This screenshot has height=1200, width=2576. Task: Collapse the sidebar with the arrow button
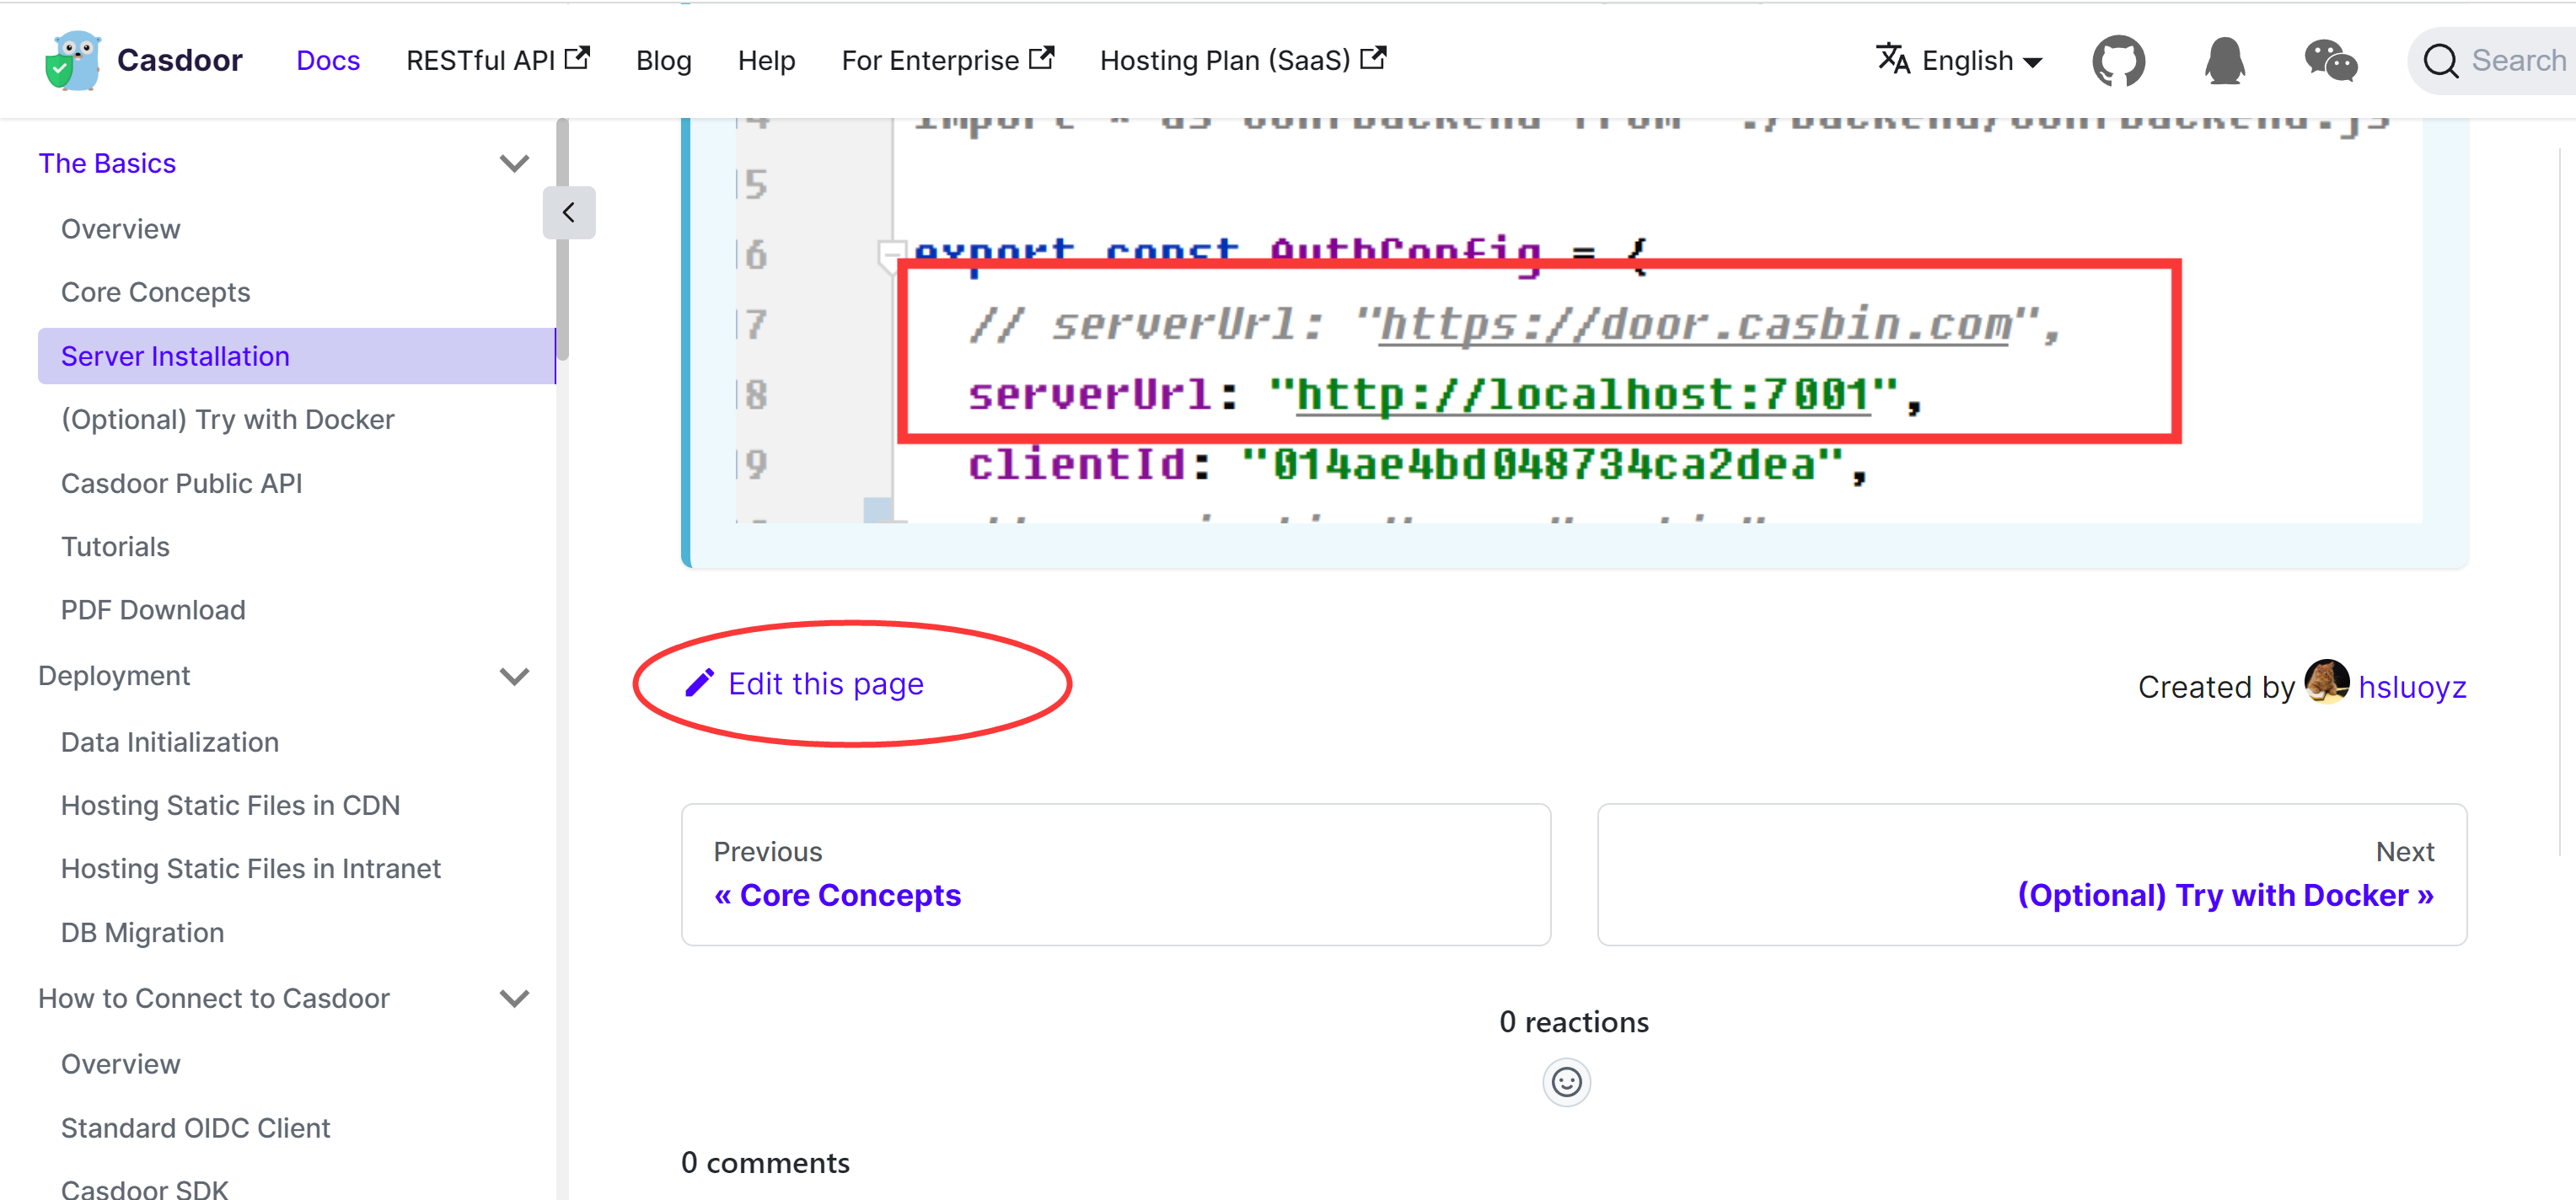pyautogui.click(x=570, y=212)
